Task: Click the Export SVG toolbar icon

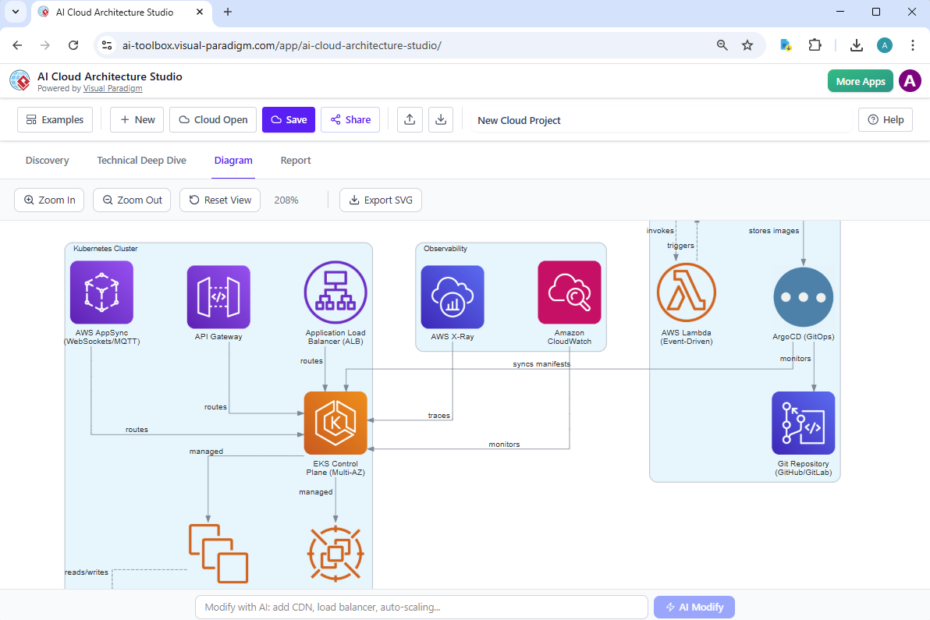Action: point(380,200)
